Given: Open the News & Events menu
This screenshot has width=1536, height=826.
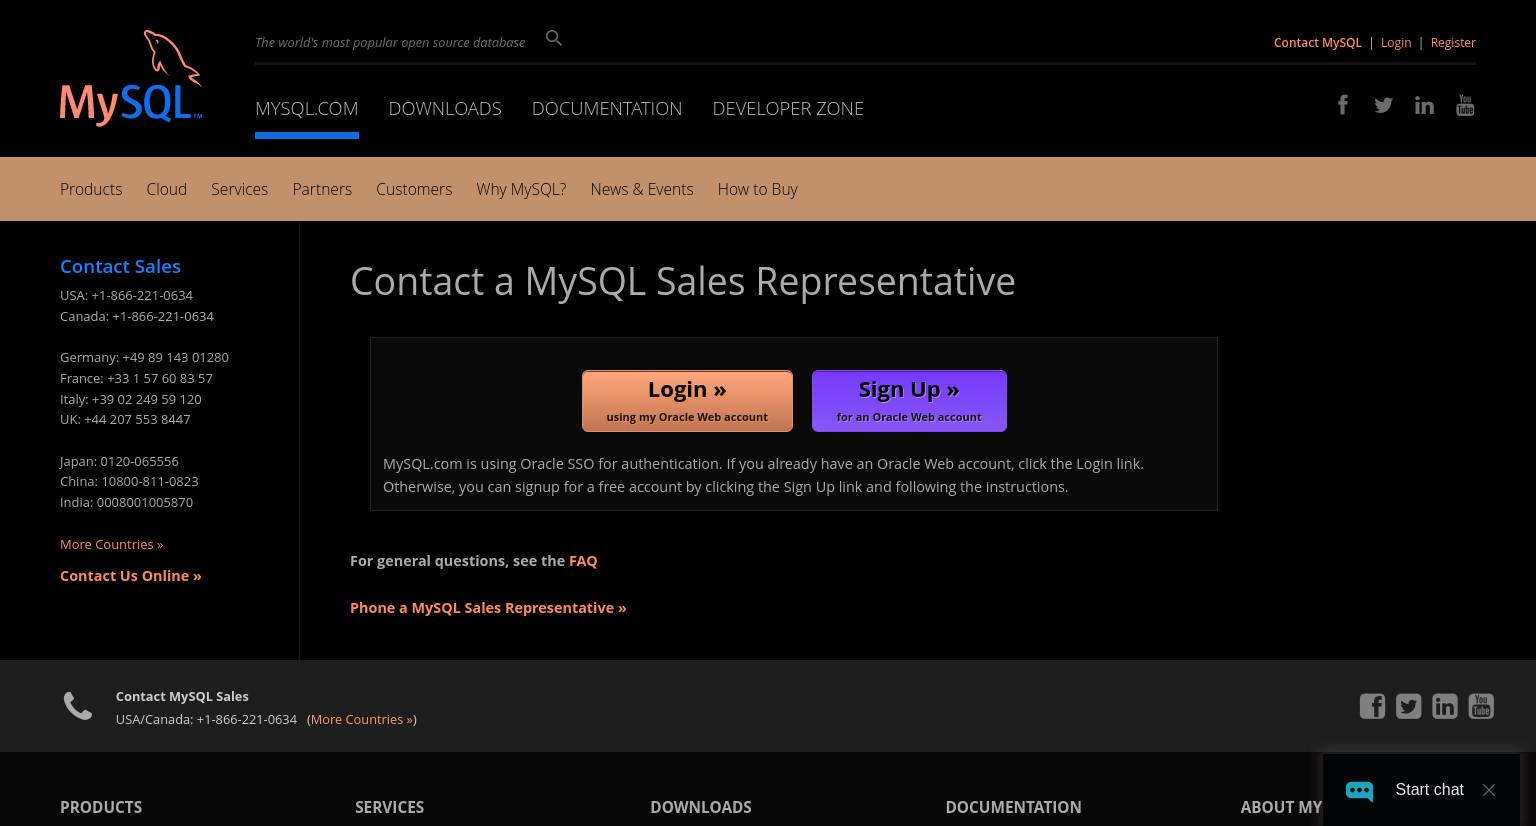Looking at the screenshot, I should coord(642,189).
